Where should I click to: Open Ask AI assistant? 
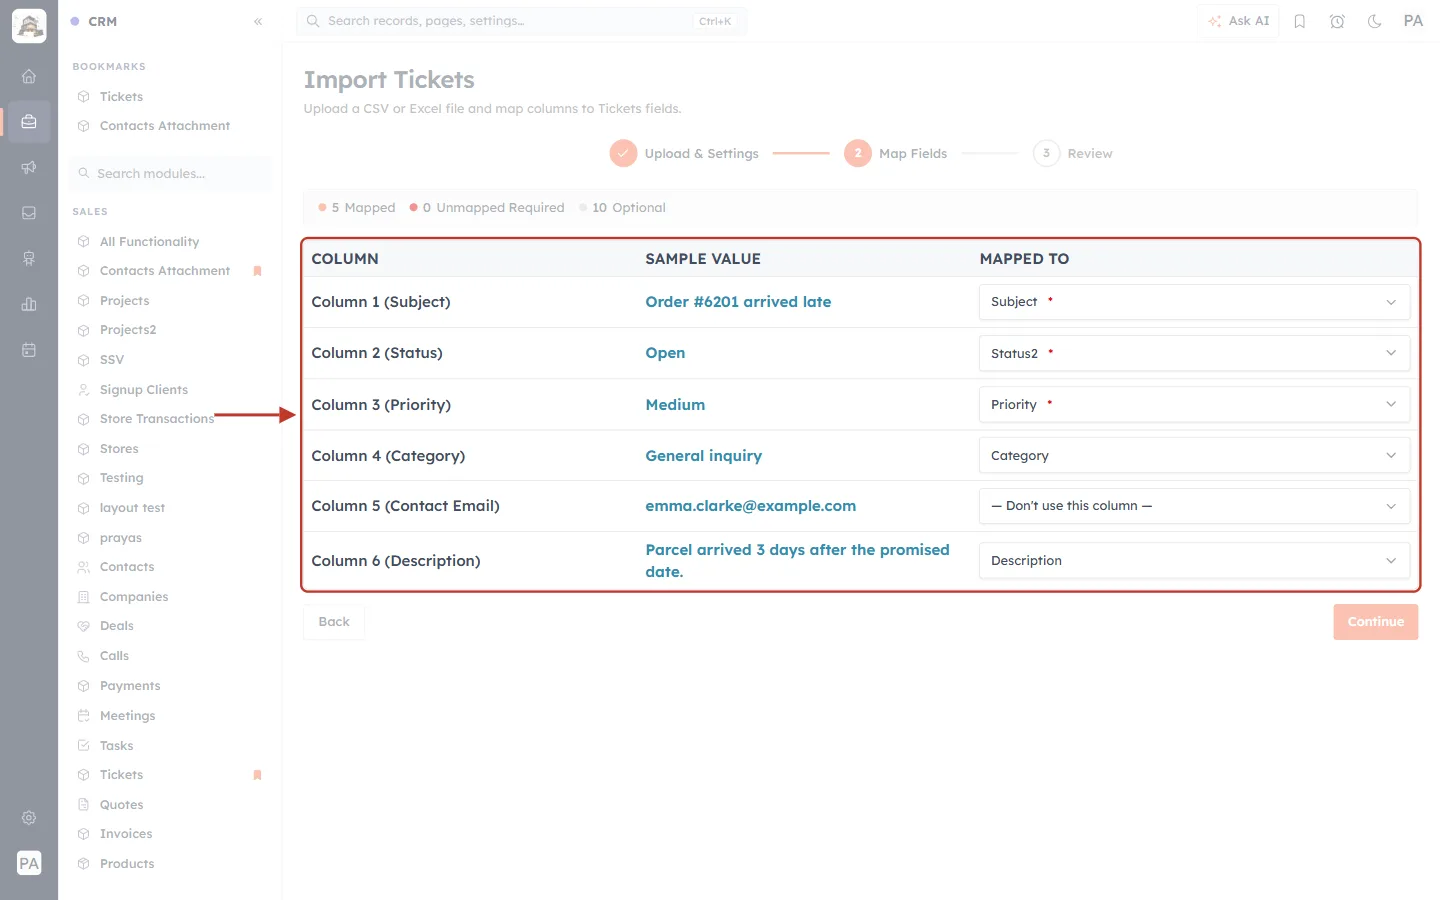1238,21
